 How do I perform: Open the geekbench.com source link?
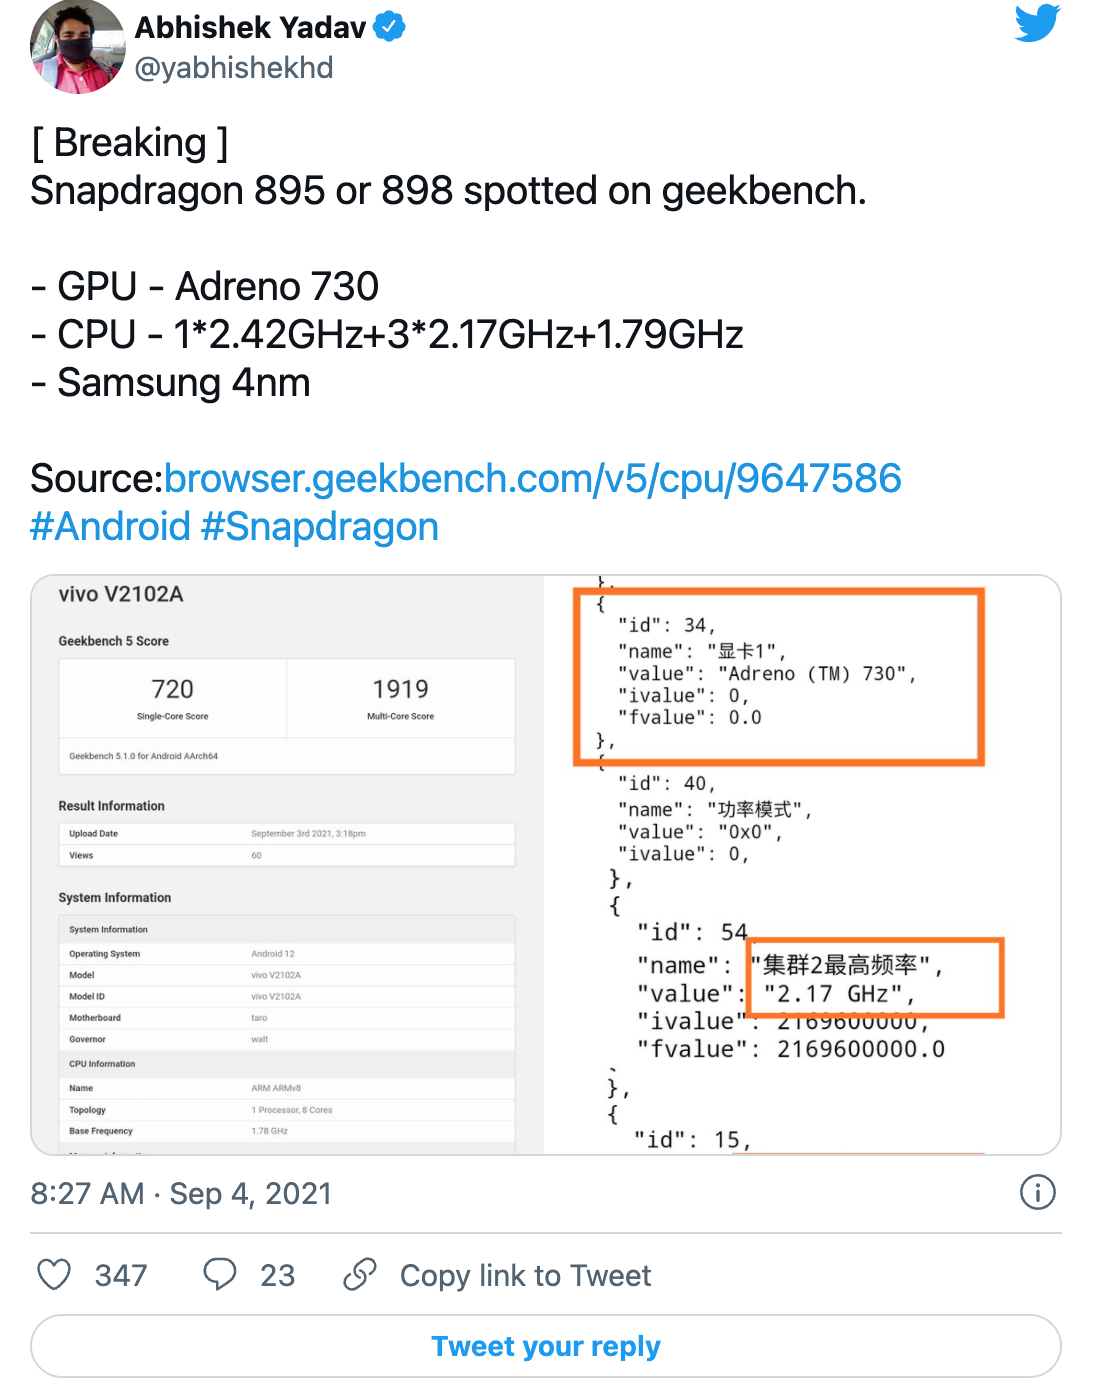(x=534, y=478)
